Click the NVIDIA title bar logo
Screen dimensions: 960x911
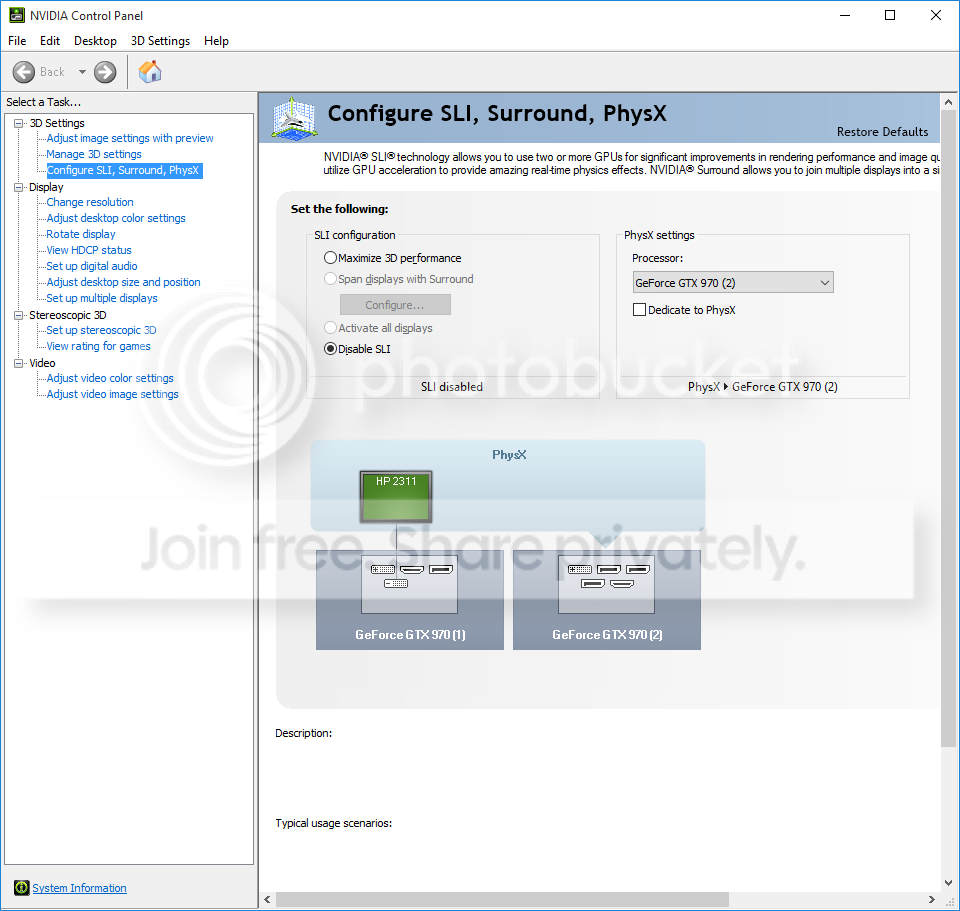pyautogui.click(x=17, y=15)
